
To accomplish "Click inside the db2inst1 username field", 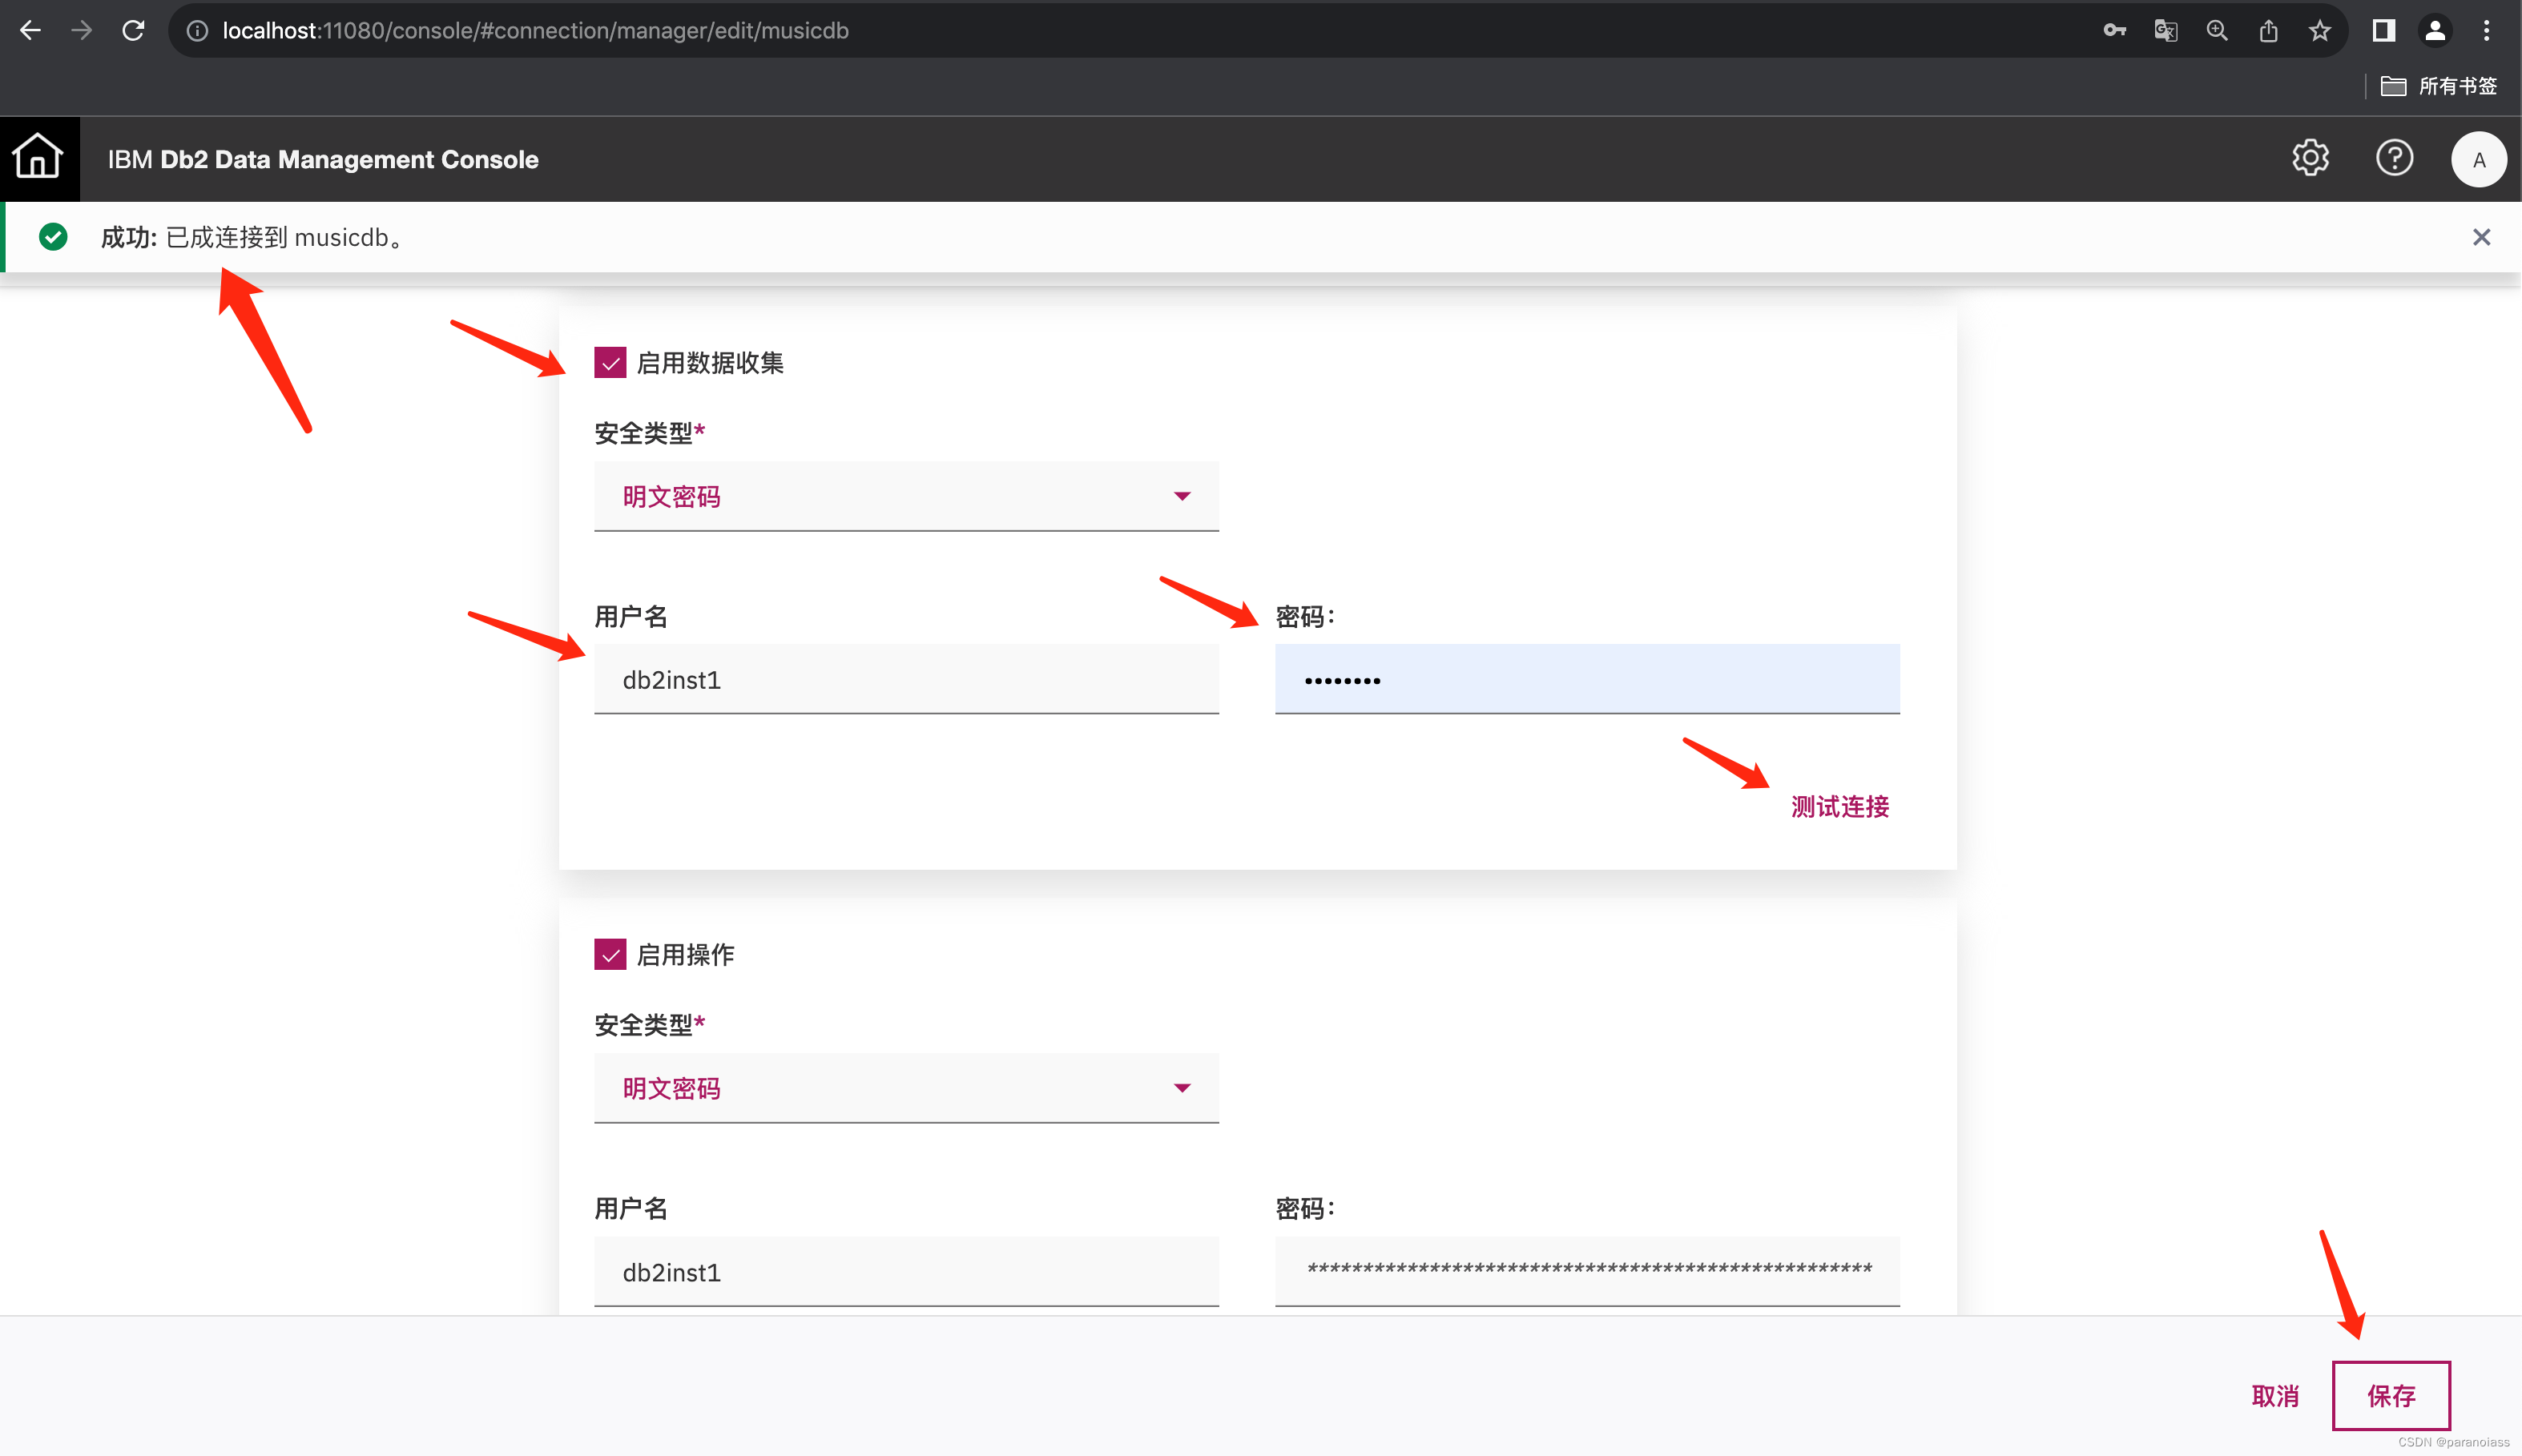I will [x=905, y=679].
